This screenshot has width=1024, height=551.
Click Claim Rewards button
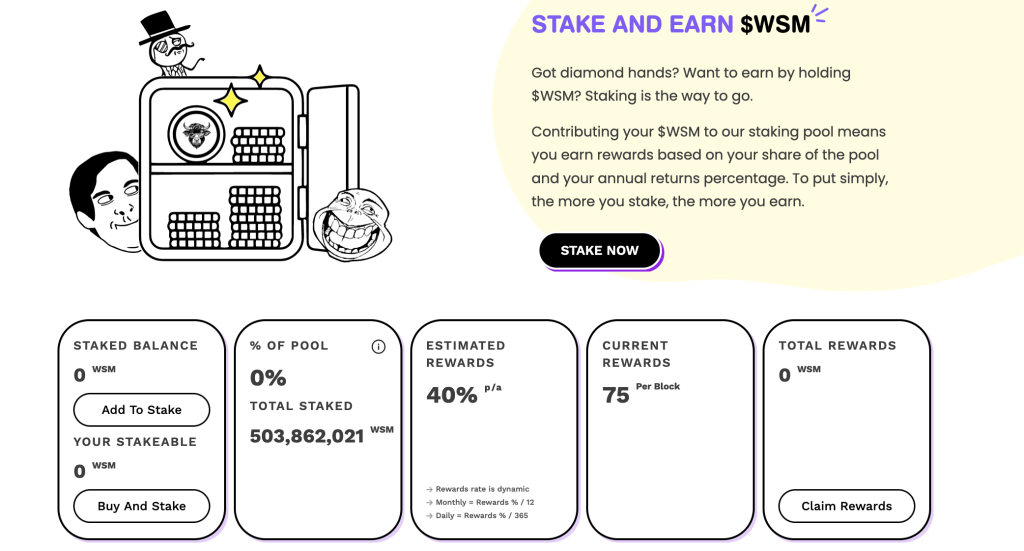tap(846, 506)
